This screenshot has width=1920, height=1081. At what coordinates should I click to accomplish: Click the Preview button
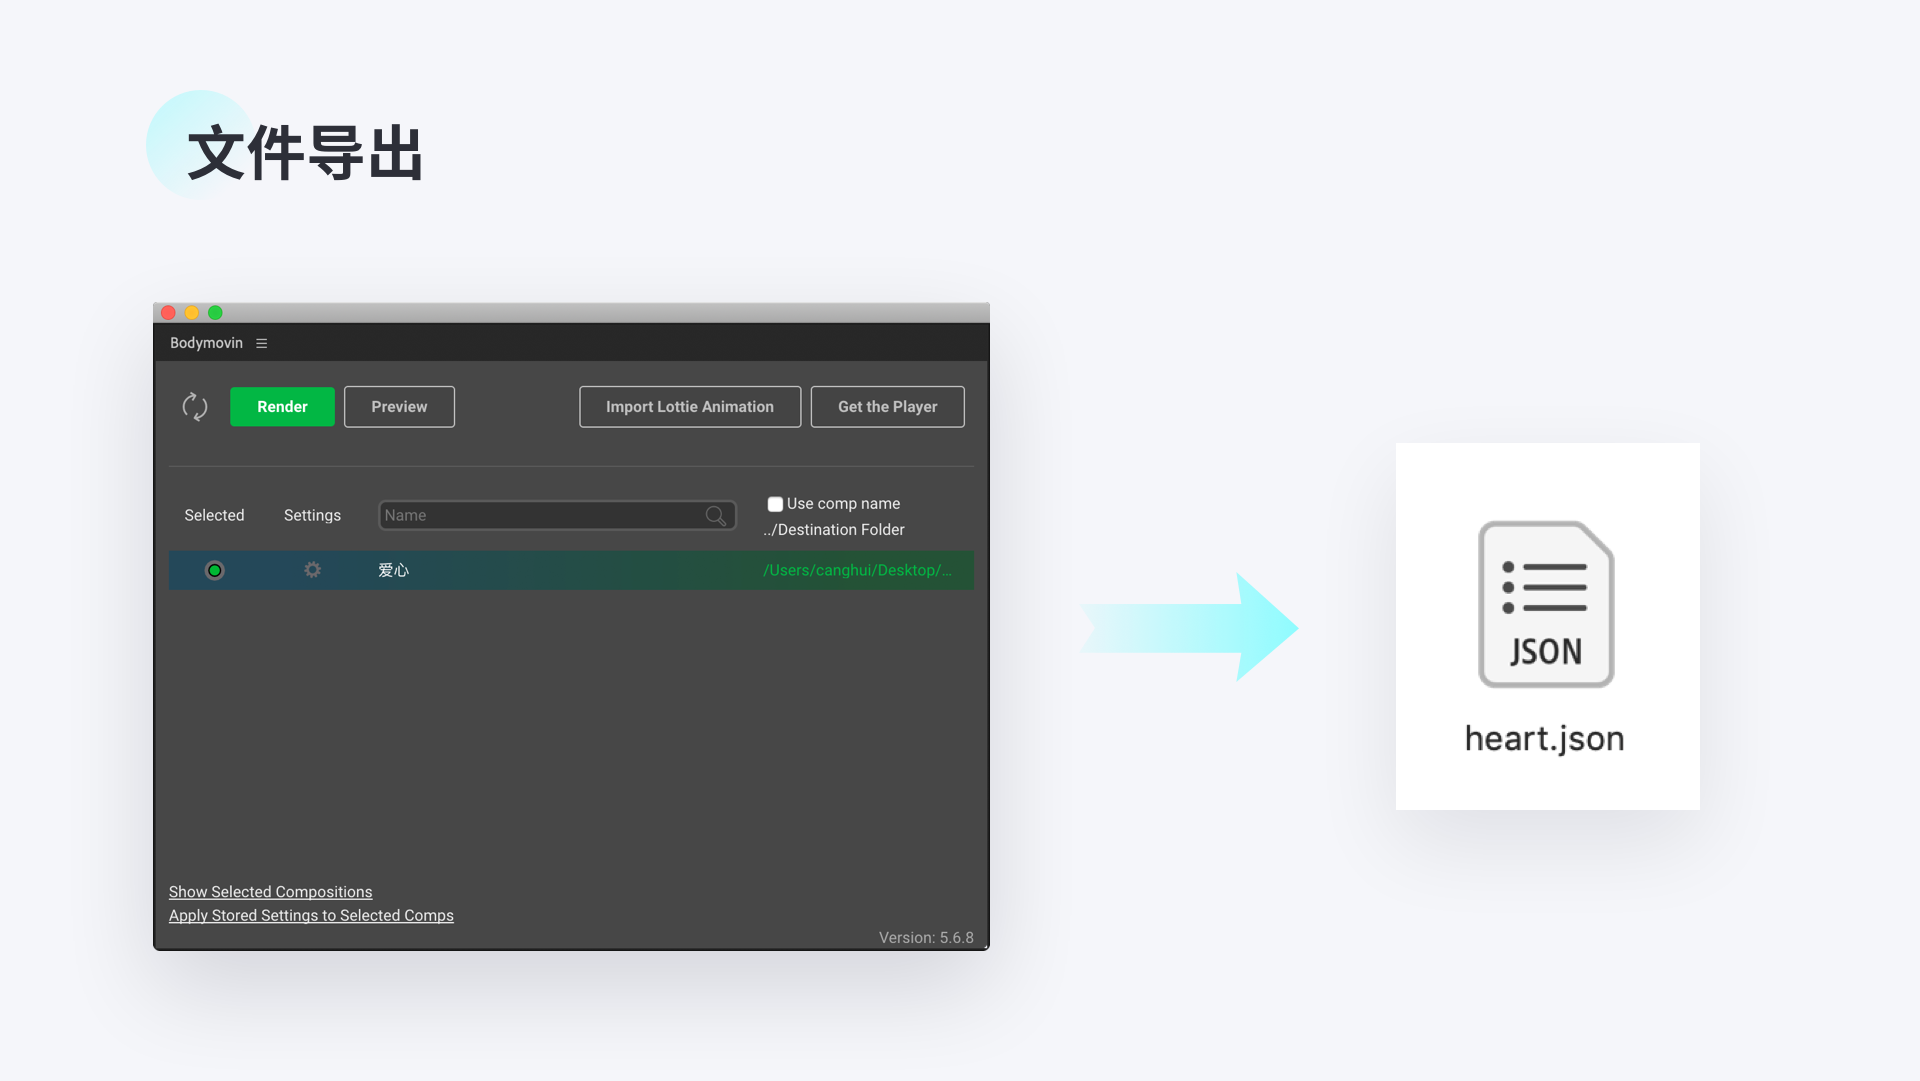(x=399, y=407)
